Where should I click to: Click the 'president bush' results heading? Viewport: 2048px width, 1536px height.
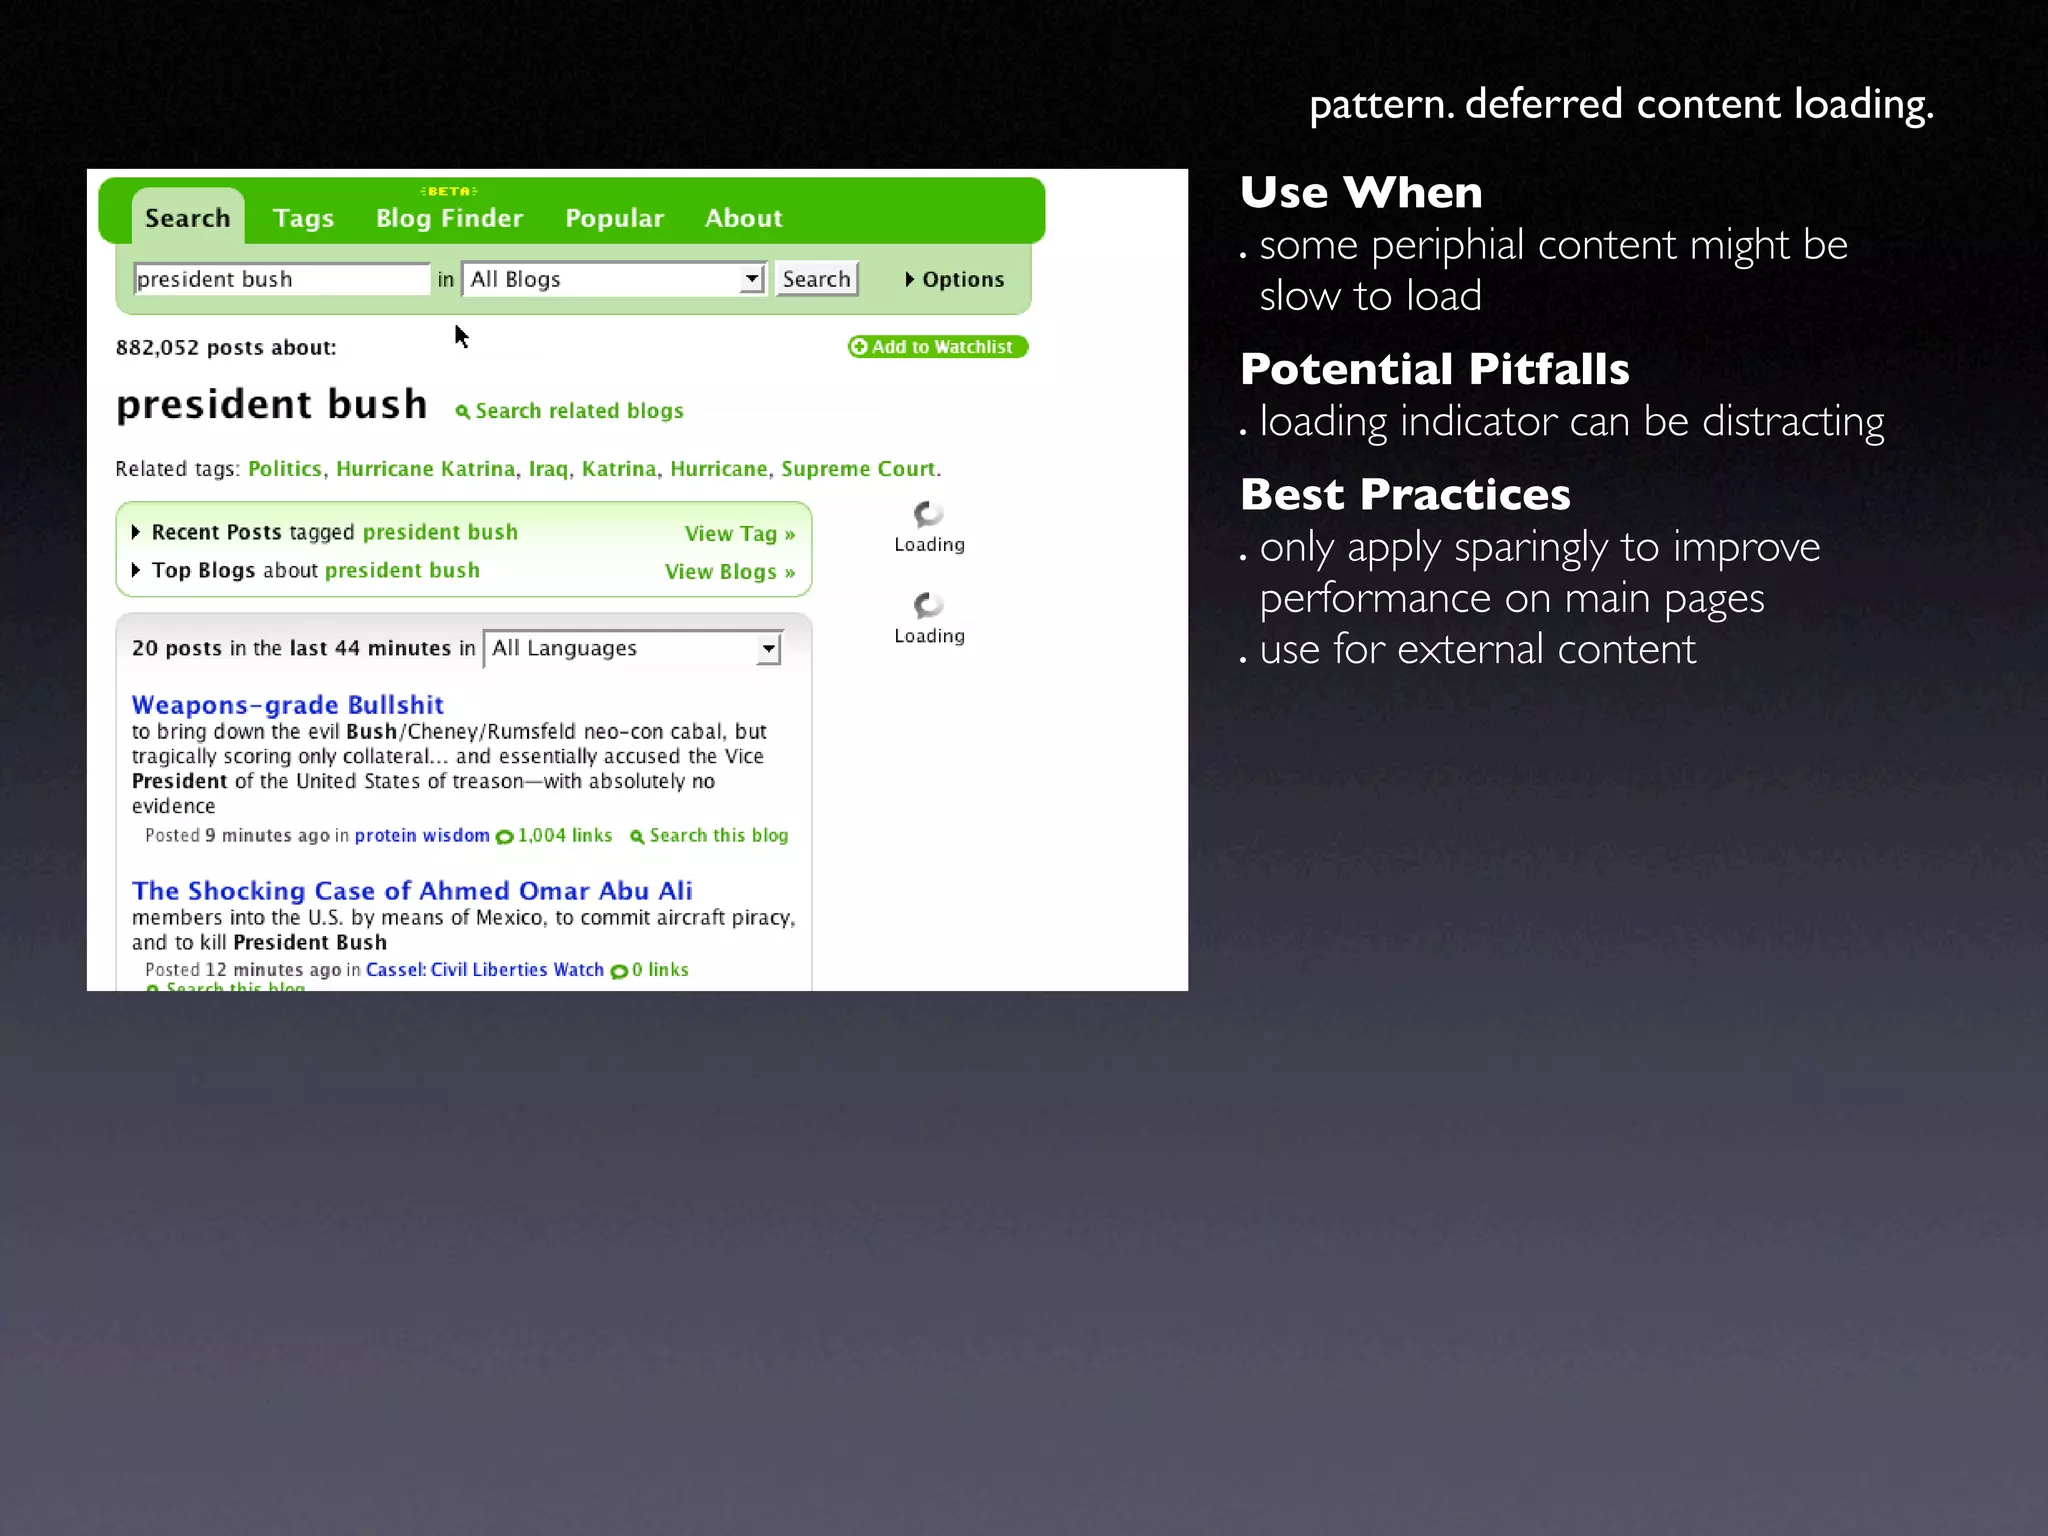coord(272,404)
